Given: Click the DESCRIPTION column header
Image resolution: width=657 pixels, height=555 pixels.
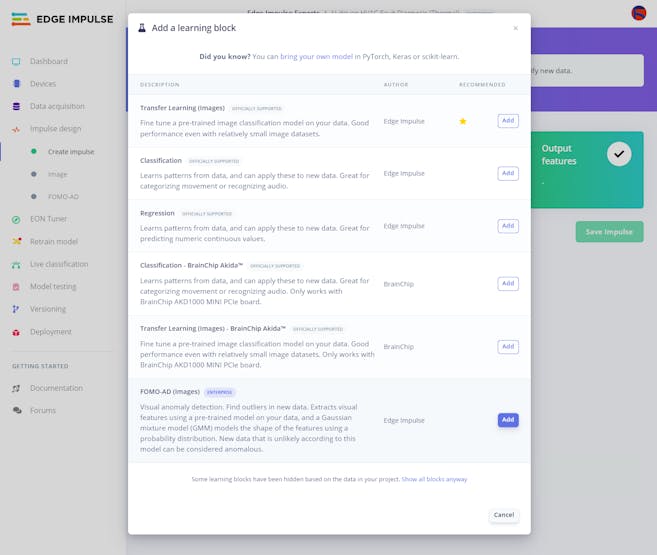Looking at the screenshot, I should point(160,85).
